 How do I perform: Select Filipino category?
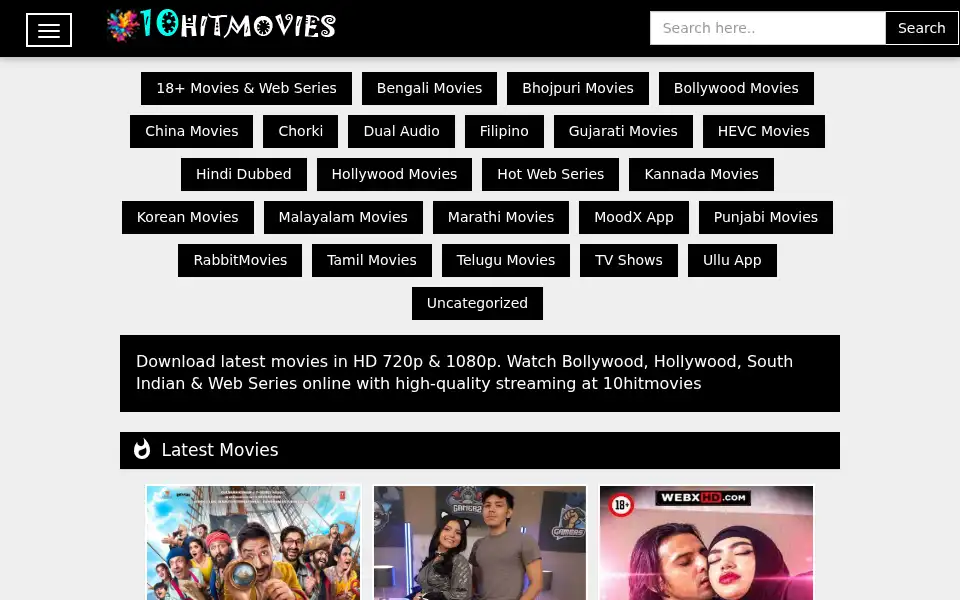[504, 131]
